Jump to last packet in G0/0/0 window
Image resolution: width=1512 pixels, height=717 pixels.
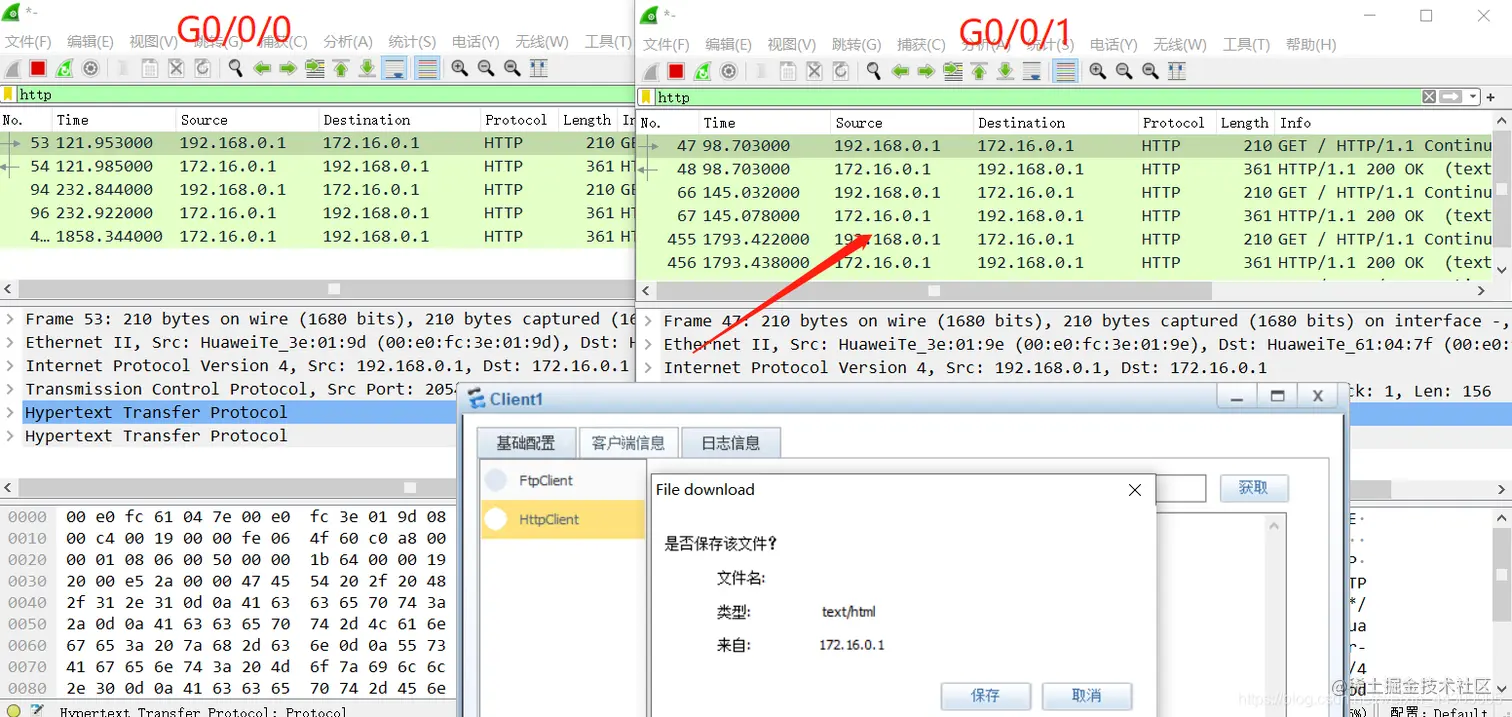tap(366, 68)
